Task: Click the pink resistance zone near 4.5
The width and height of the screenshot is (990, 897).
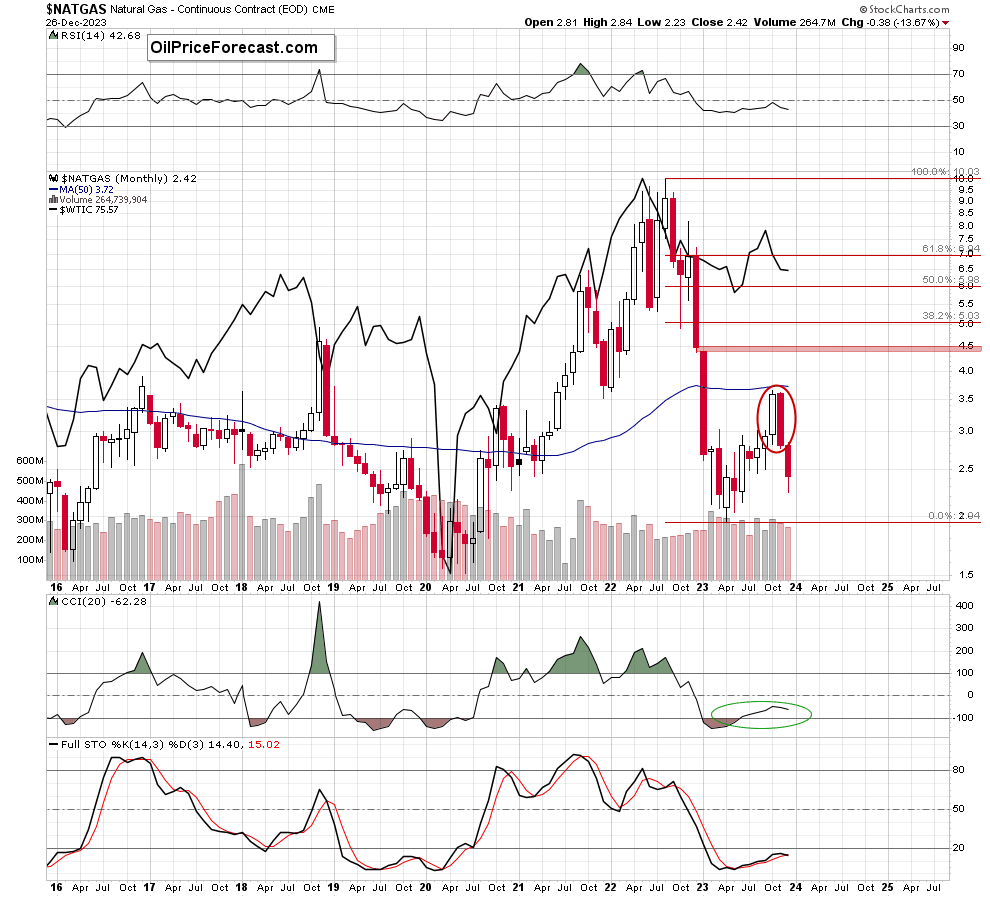Action: point(838,348)
